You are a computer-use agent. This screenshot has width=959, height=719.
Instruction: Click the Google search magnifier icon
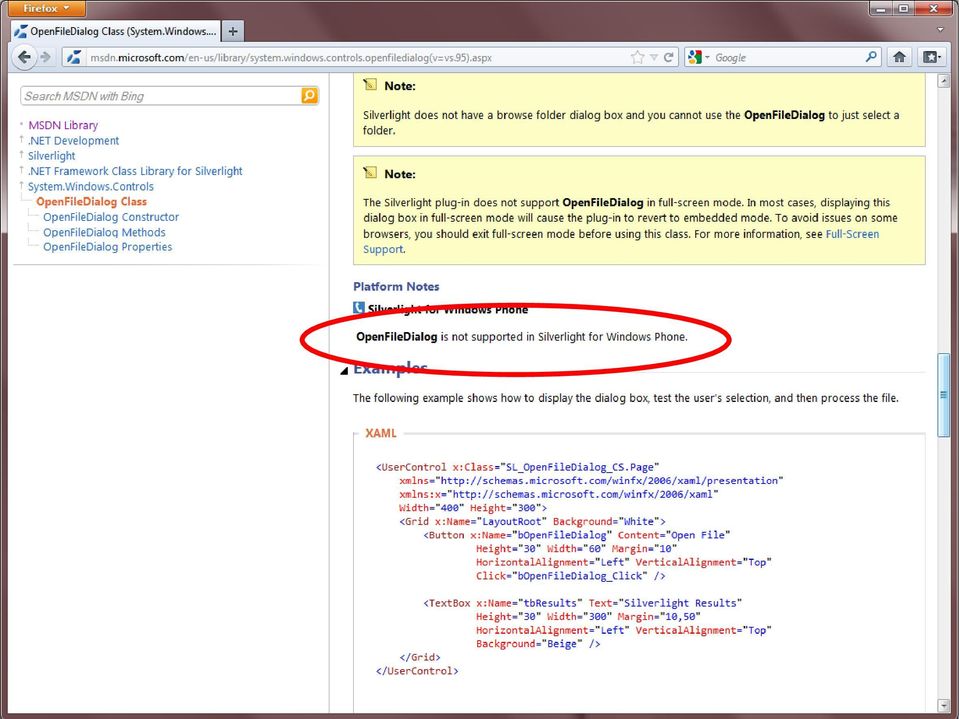click(871, 57)
